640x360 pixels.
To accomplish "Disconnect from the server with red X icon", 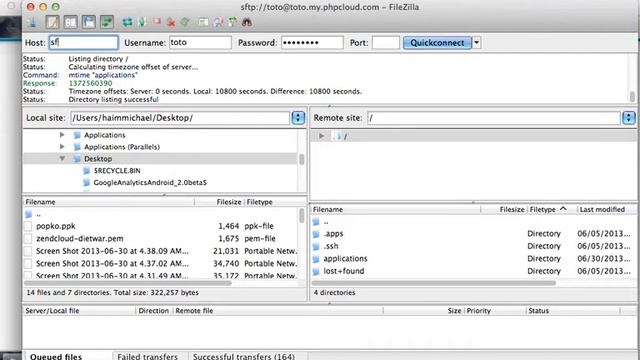I will [x=171, y=22].
